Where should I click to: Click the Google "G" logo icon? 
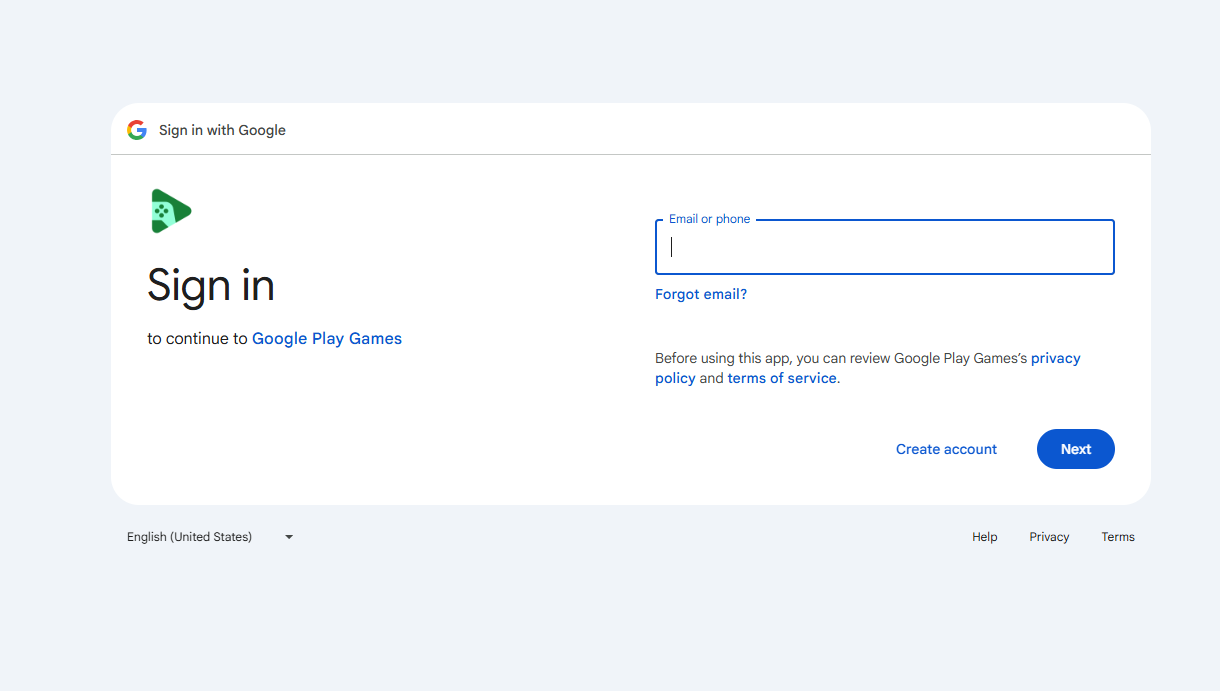tap(137, 129)
